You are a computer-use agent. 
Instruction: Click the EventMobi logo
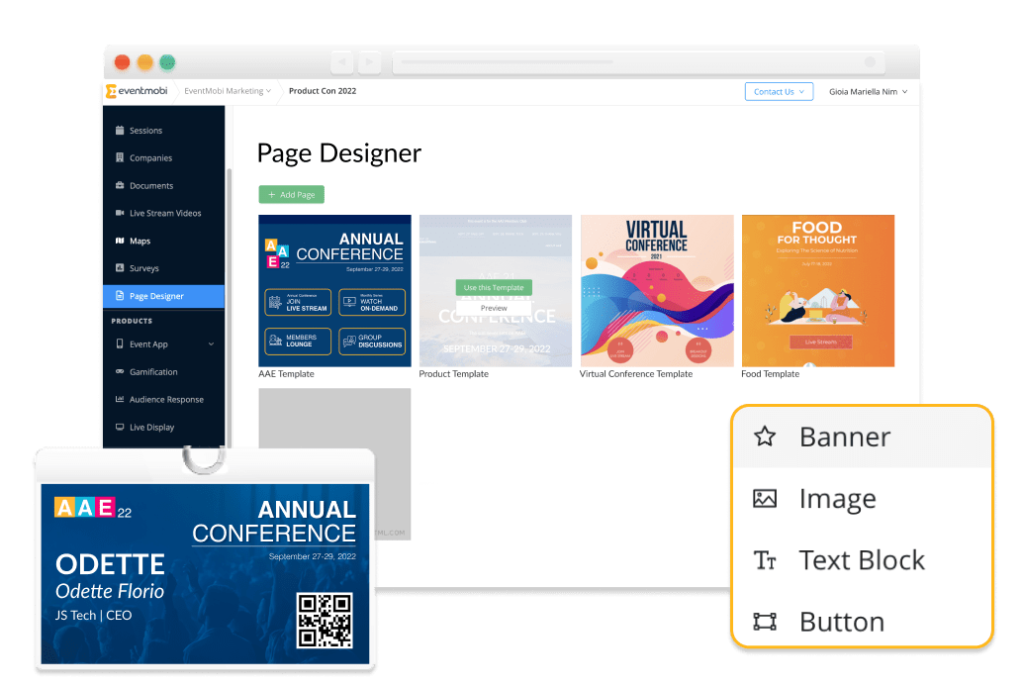pyautogui.click(x=138, y=90)
